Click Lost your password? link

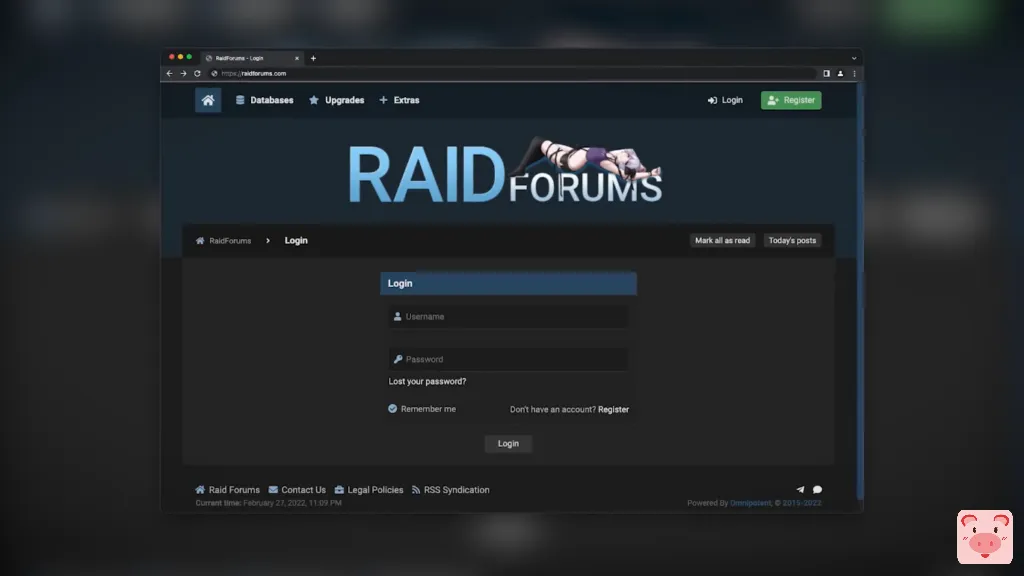point(427,381)
